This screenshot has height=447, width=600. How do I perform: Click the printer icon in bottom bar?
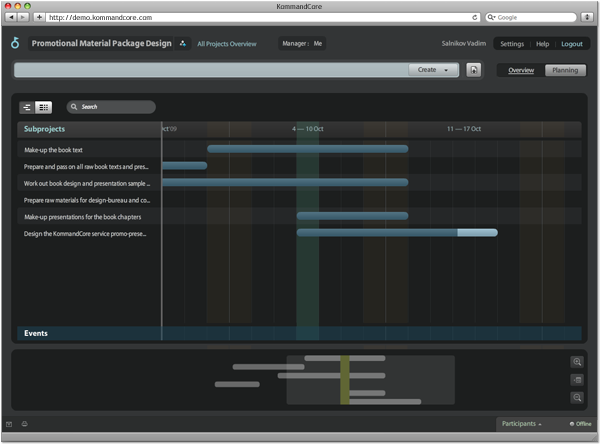(24, 424)
